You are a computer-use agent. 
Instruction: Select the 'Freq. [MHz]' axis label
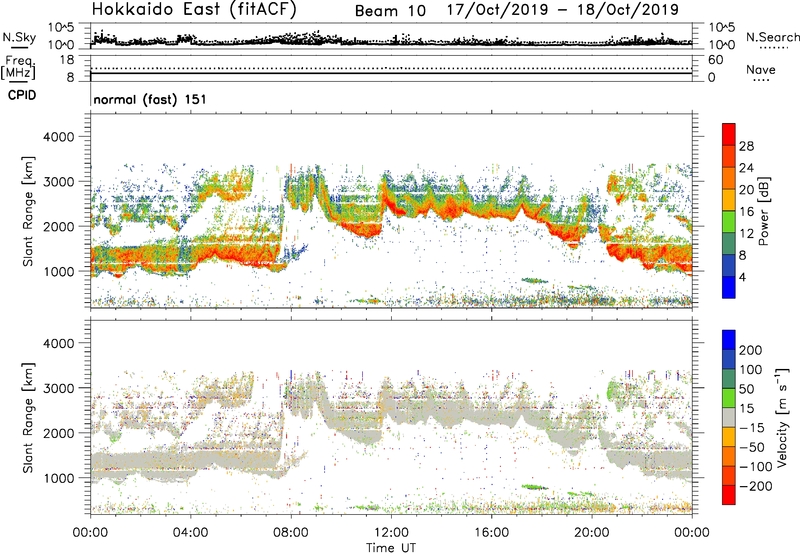(19, 67)
